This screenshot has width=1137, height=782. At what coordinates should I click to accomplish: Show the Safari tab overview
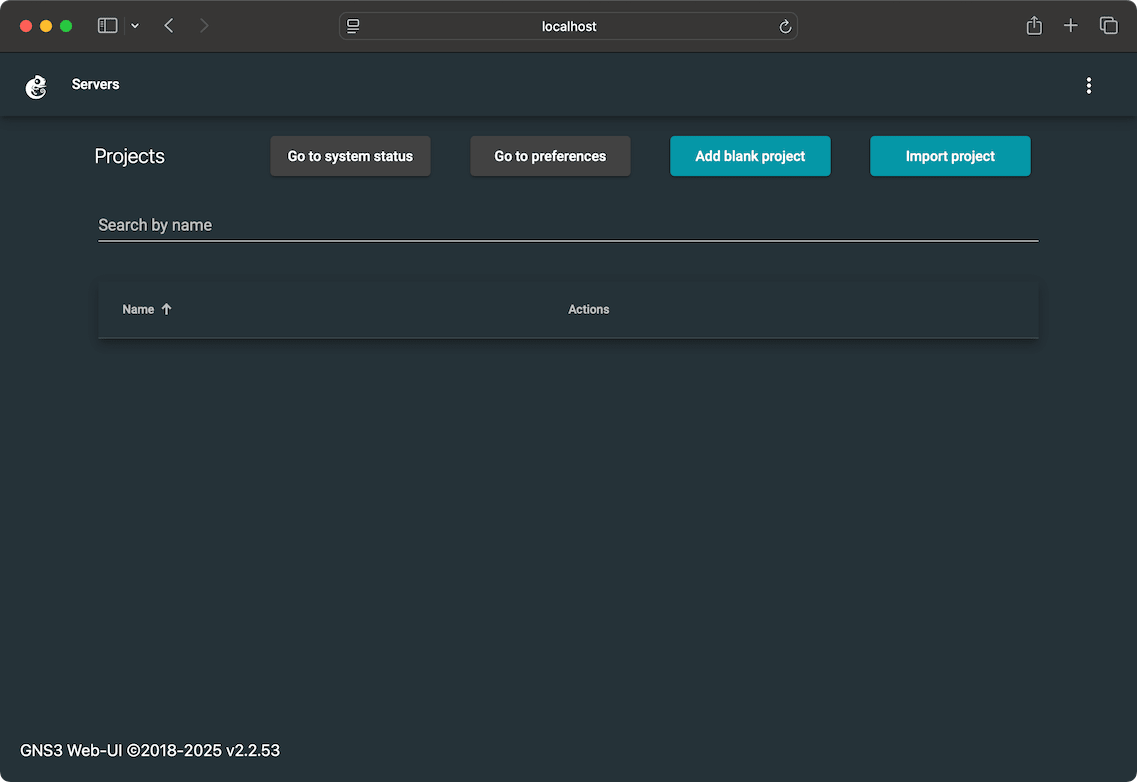tap(1108, 25)
